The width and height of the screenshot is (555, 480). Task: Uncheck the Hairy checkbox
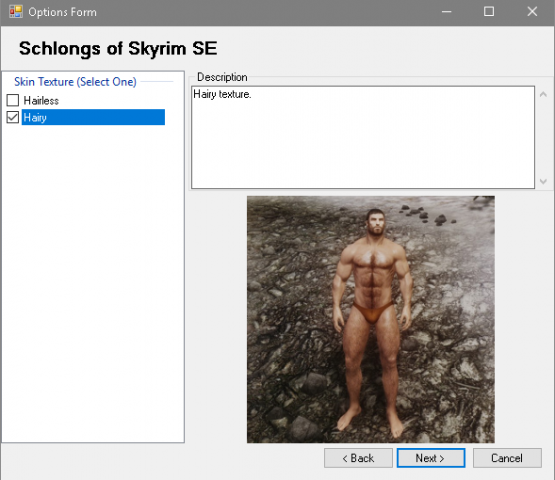pyautogui.click(x=13, y=117)
